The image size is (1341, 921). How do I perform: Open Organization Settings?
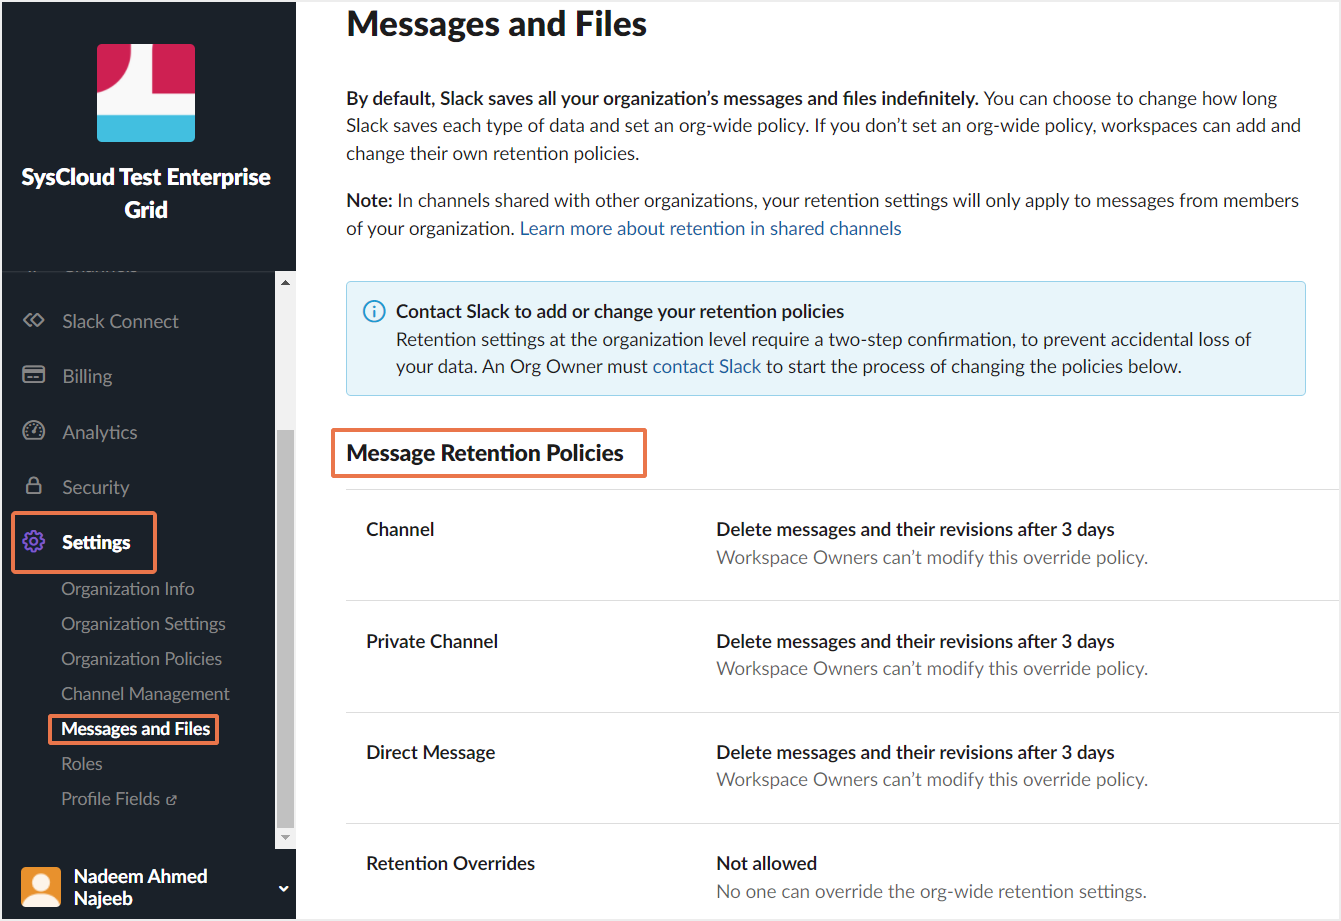point(144,624)
